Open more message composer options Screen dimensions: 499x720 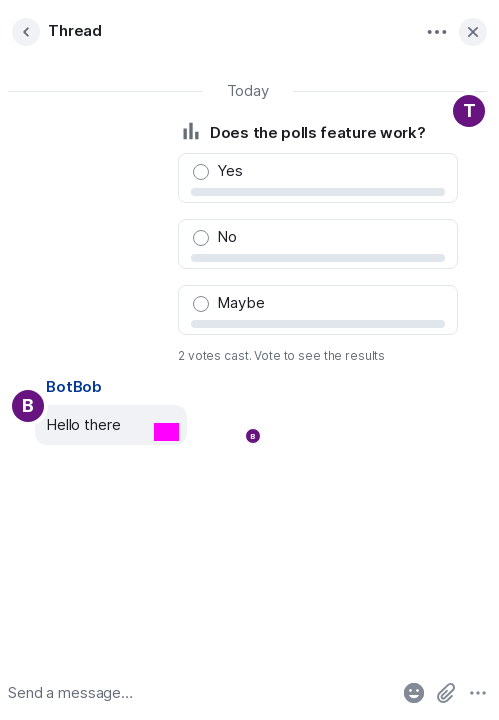478,693
